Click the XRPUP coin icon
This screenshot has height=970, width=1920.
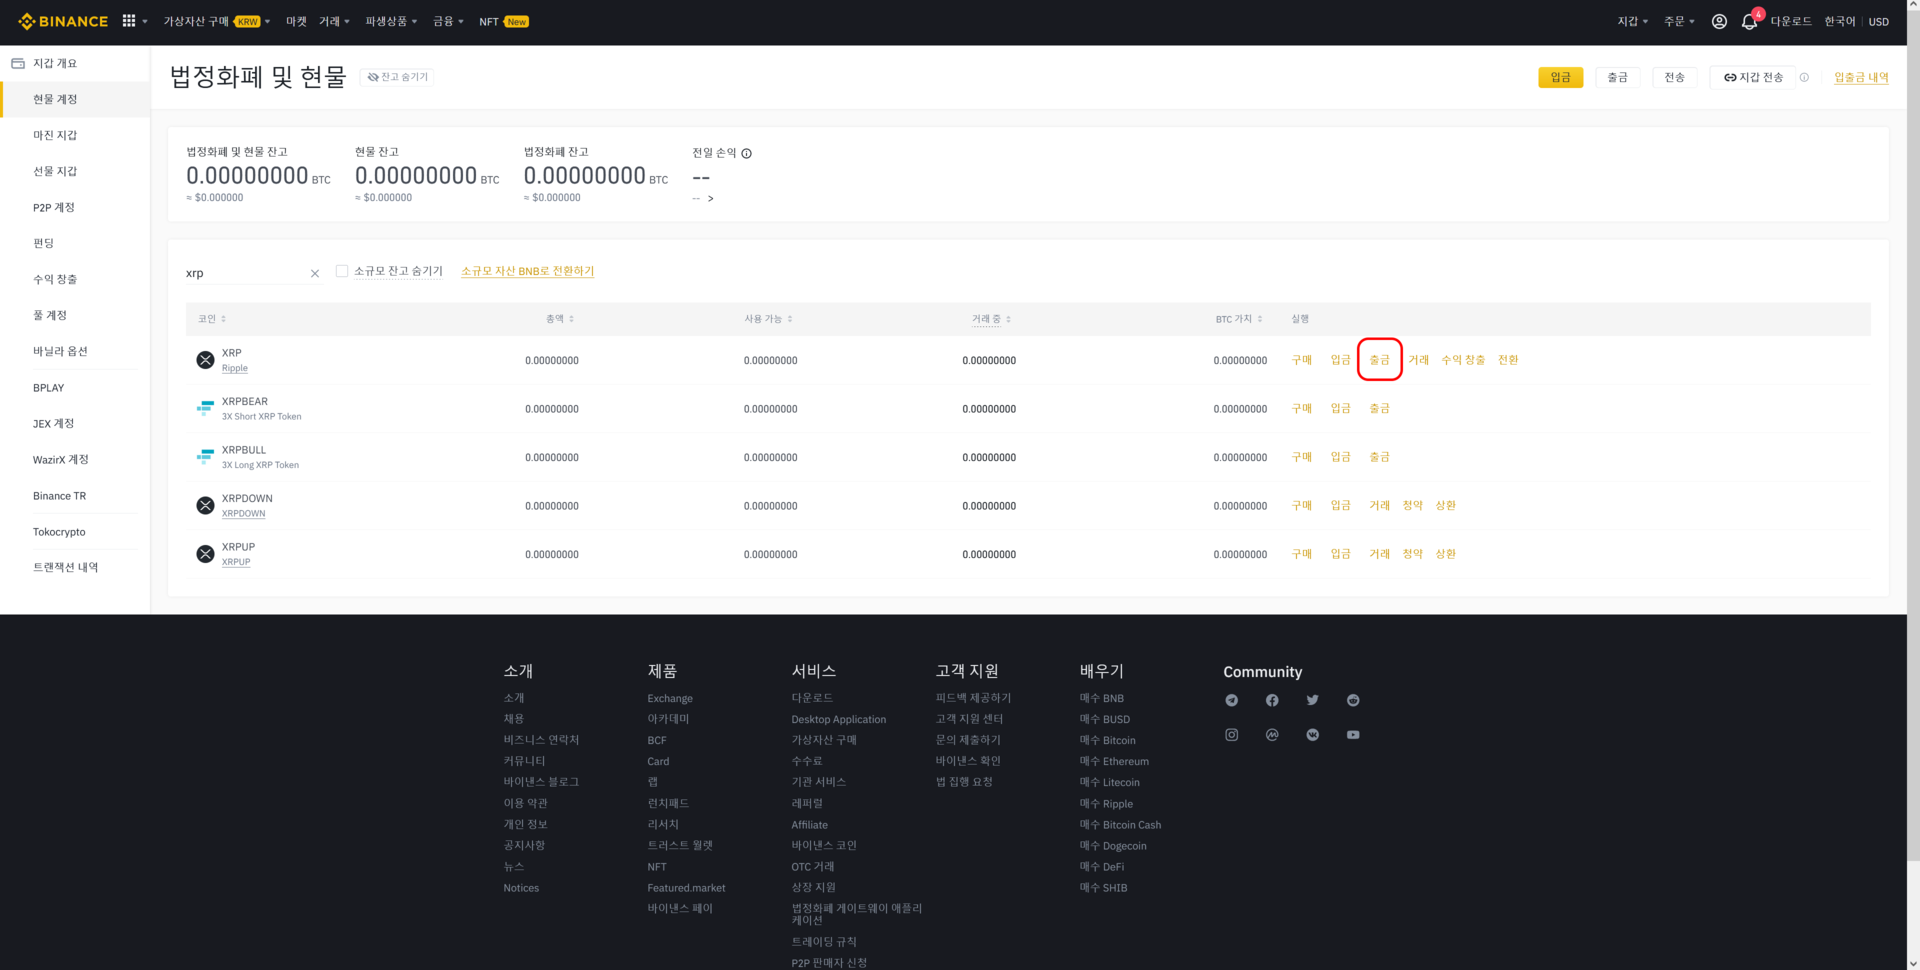[205, 554]
